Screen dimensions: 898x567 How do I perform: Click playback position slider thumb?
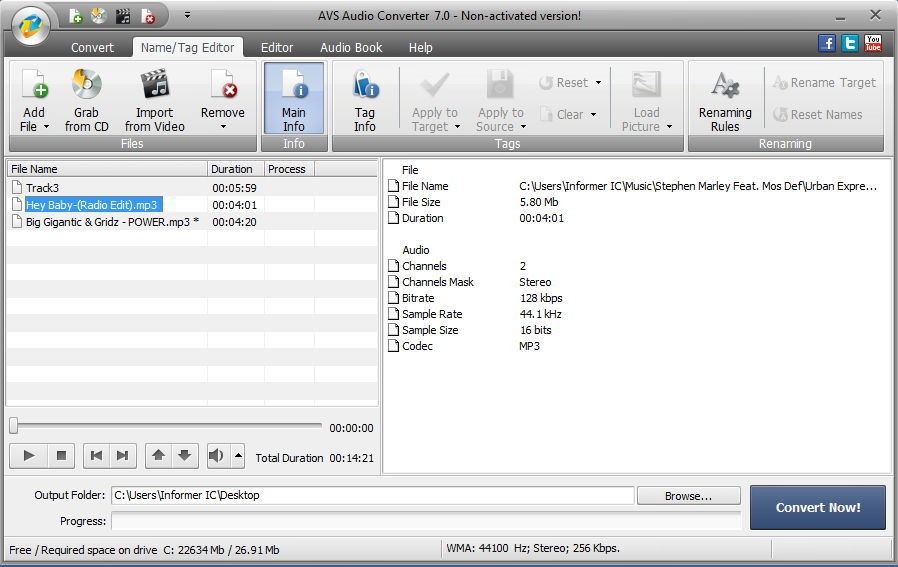point(14,426)
